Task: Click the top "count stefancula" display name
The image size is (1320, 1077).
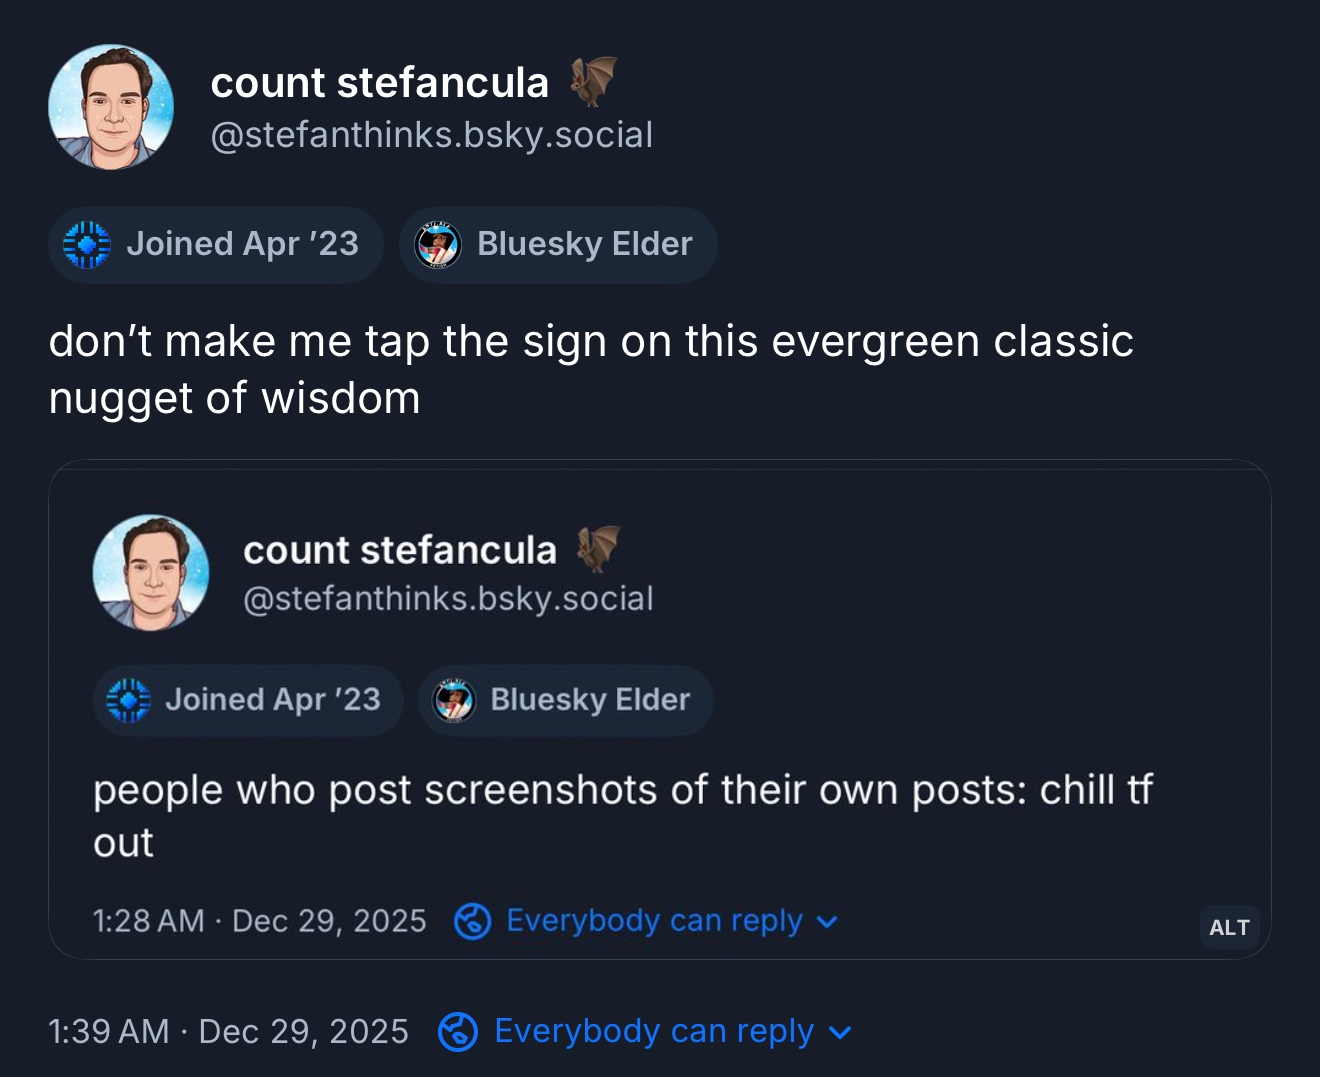Action: pyautogui.click(x=379, y=83)
